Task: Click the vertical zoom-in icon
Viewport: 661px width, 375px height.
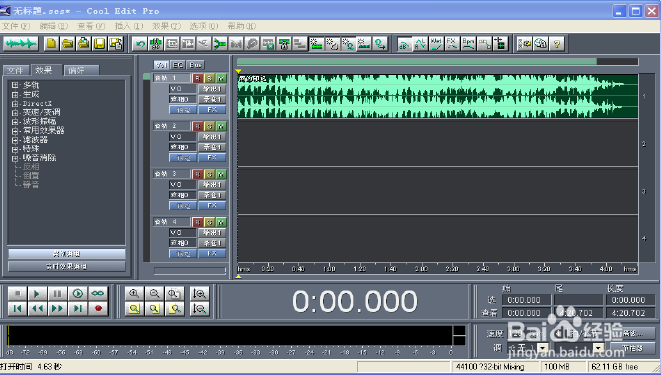Action: (x=199, y=293)
